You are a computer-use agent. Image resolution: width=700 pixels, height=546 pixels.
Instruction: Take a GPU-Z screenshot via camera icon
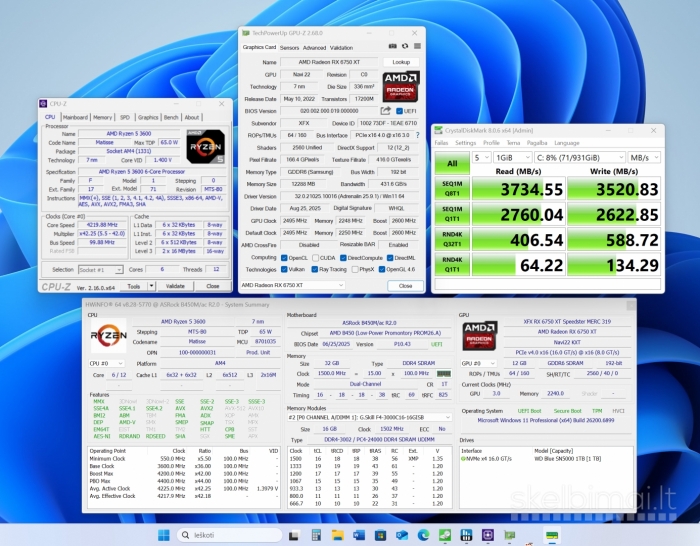(x=392, y=46)
